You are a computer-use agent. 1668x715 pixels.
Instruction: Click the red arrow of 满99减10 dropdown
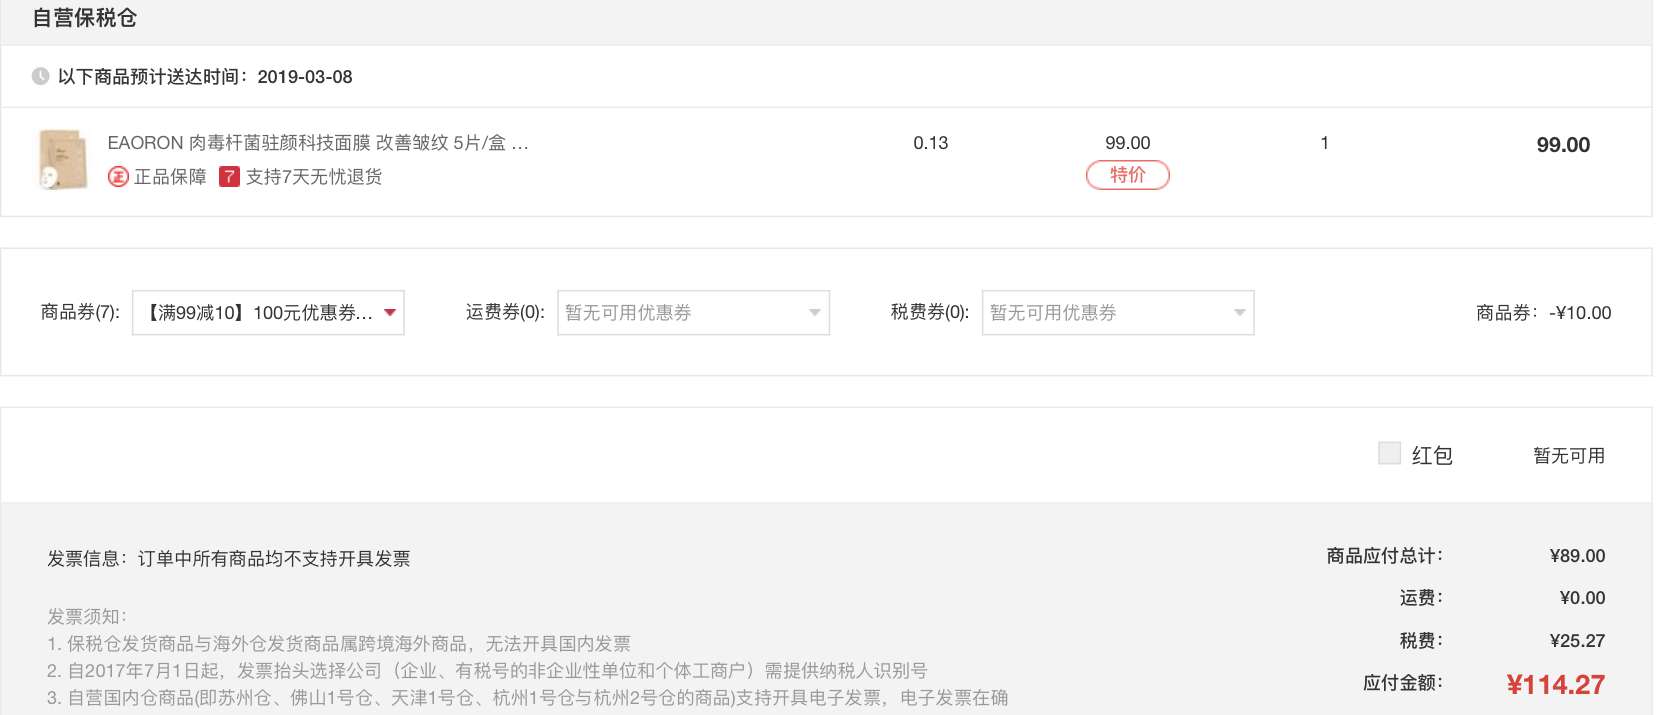[x=390, y=313]
